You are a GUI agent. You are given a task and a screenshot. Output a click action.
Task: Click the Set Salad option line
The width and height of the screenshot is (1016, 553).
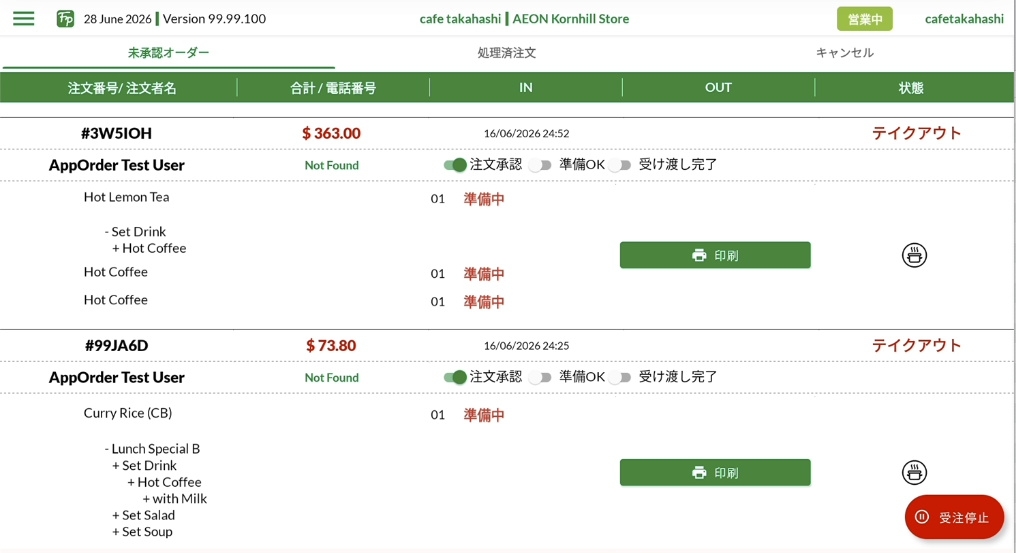pyautogui.click(x=143, y=515)
